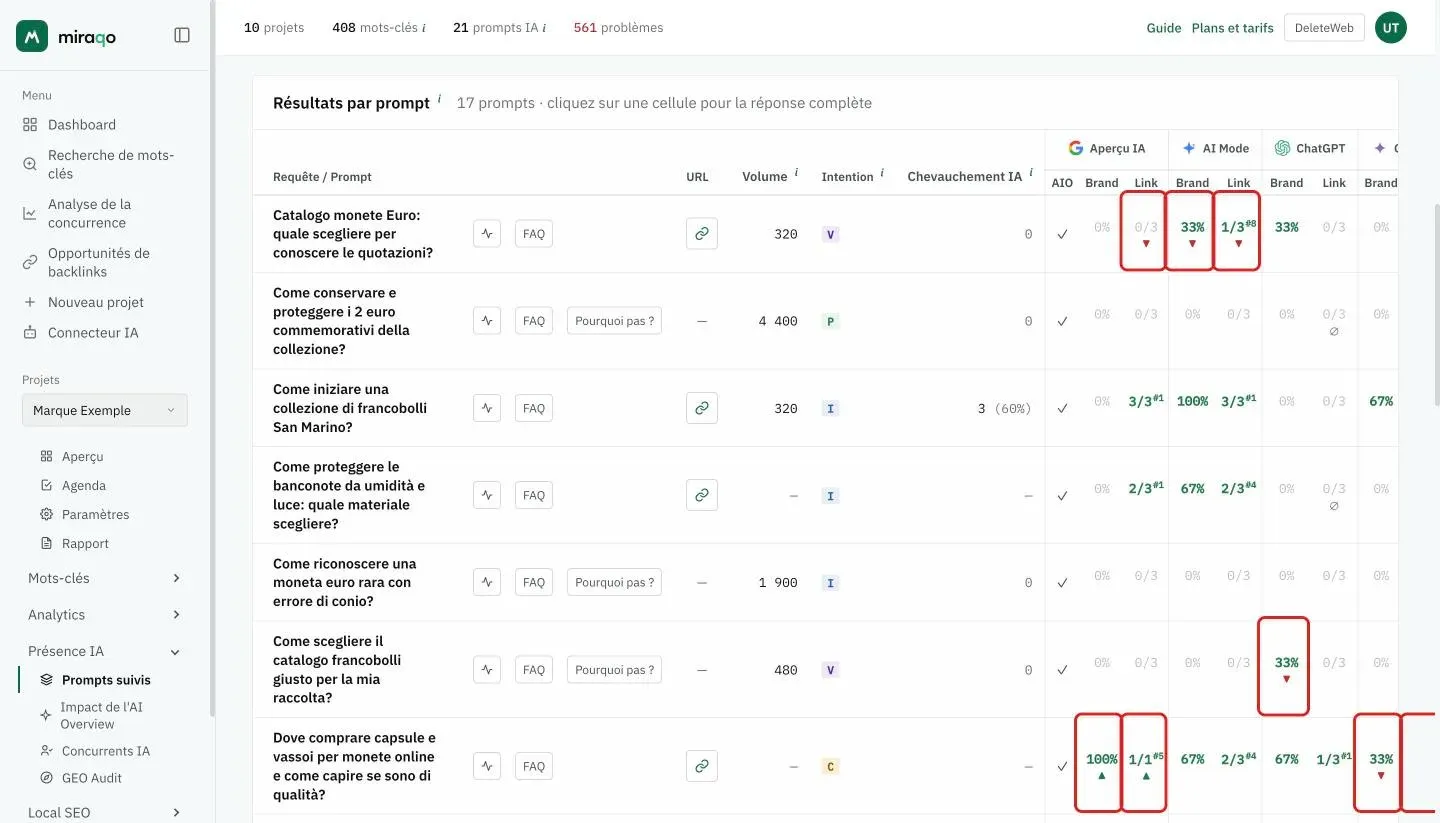Click FAQ button for Catalogo monete Euro prompt
The height and width of the screenshot is (823, 1440).
(534, 234)
